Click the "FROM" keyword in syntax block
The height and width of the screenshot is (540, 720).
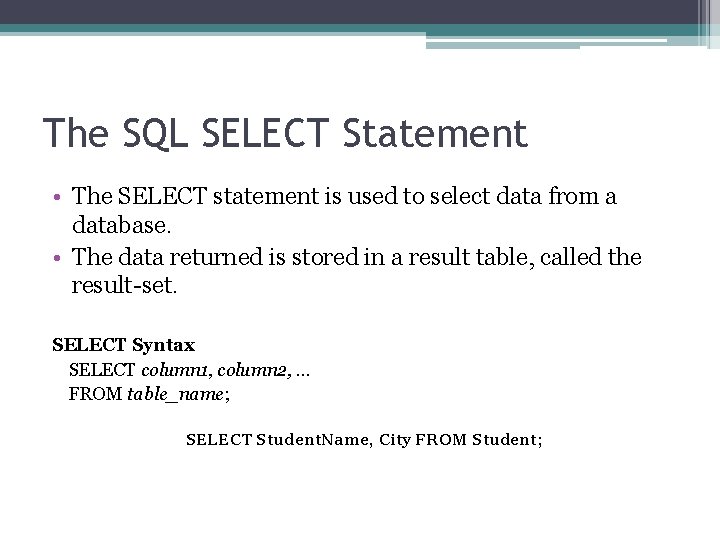pos(95,394)
